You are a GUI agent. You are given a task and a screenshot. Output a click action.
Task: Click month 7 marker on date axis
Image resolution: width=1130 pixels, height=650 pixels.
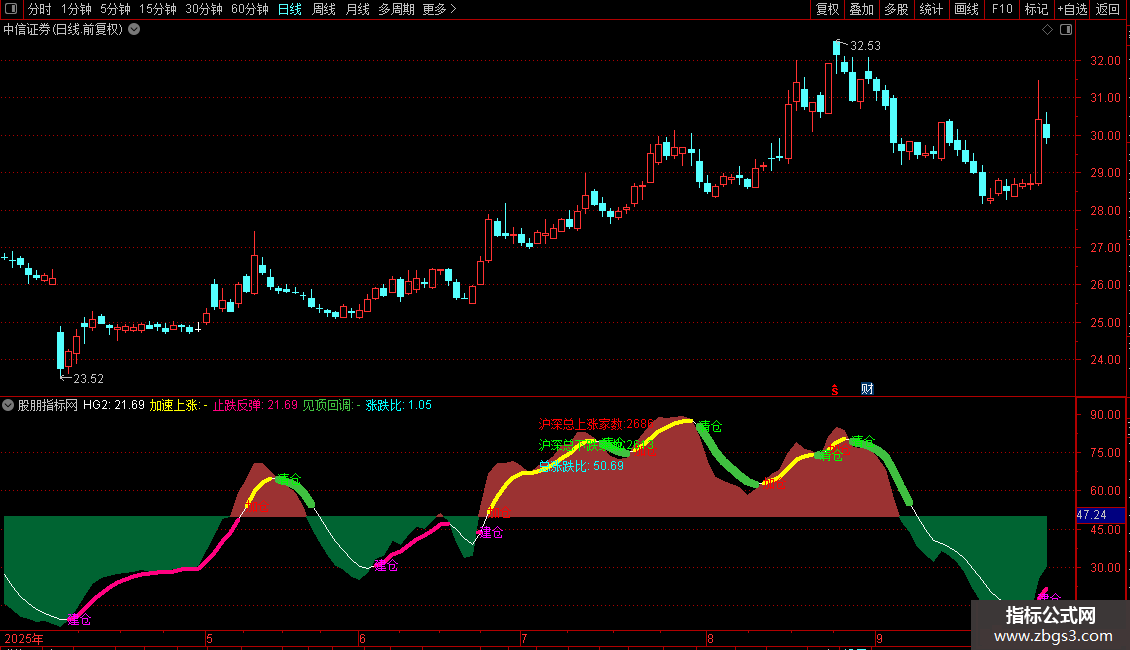point(524,638)
